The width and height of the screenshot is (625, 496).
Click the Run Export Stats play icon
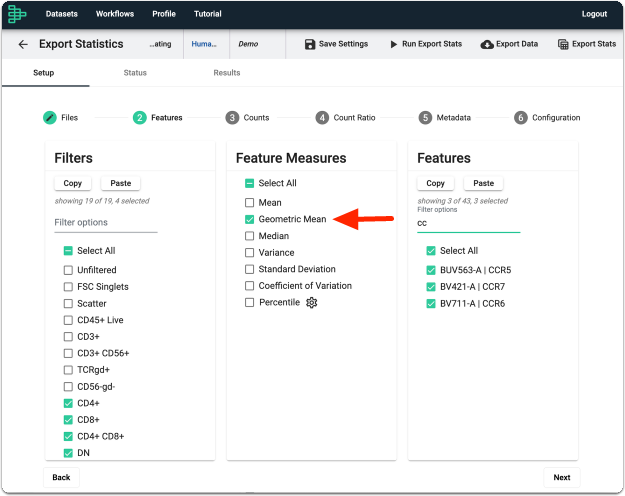[x=393, y=44]
